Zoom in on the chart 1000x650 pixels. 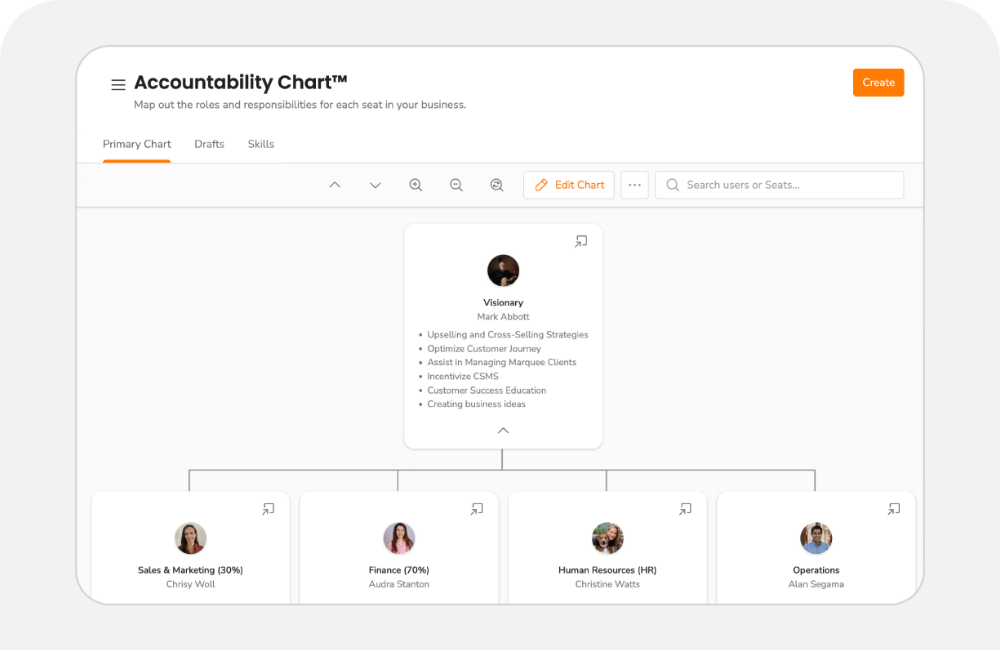point(416,185)
